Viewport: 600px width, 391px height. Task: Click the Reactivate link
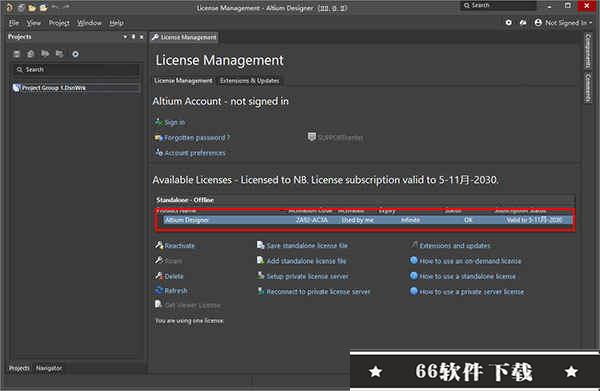(x=179, y=246)
